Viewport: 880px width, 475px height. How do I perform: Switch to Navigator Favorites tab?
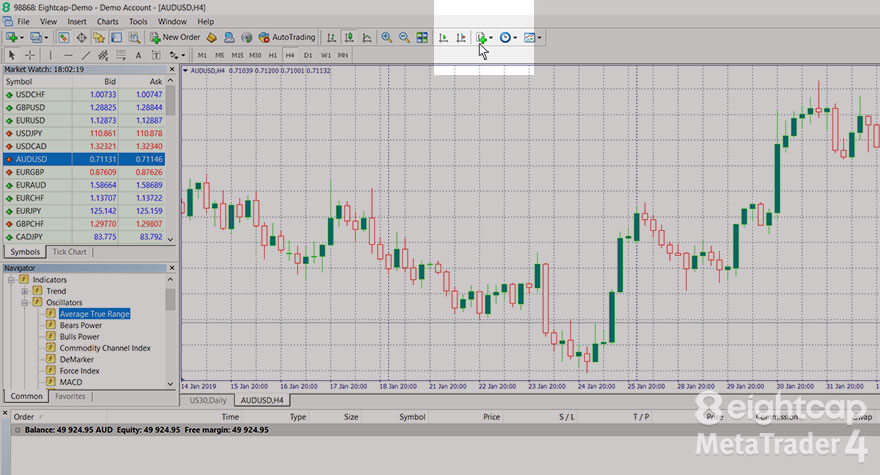pos(70,396)
